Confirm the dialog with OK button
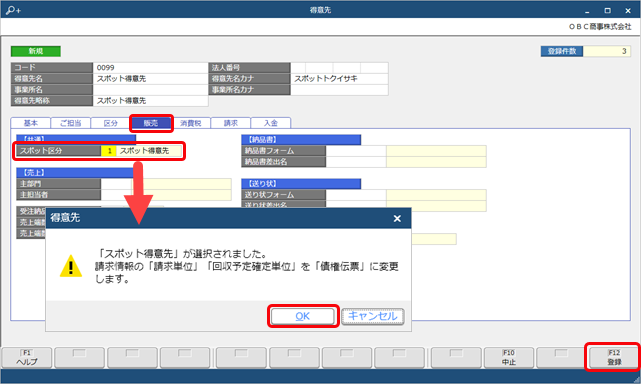 point(303,316)
